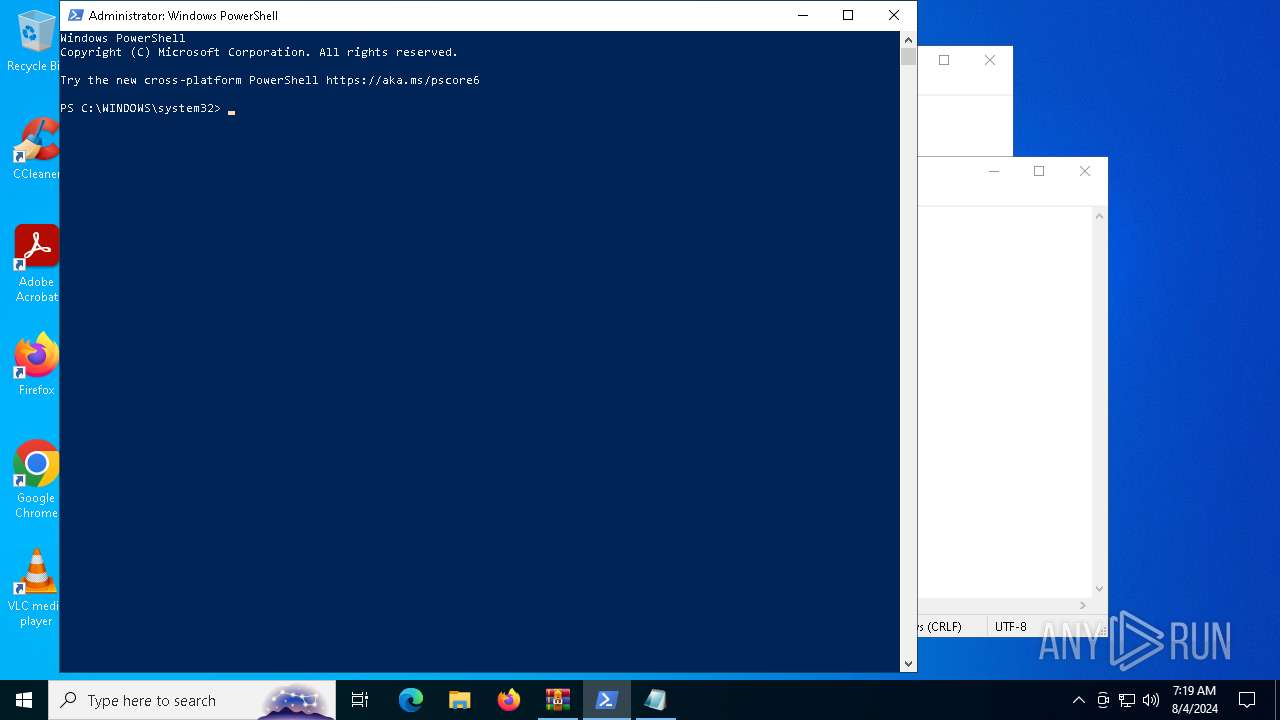Image resolution: width=1280 pixels, height=720 pixels.
Task: Open the volume control tray icon
Action: tap(1151, 700)
